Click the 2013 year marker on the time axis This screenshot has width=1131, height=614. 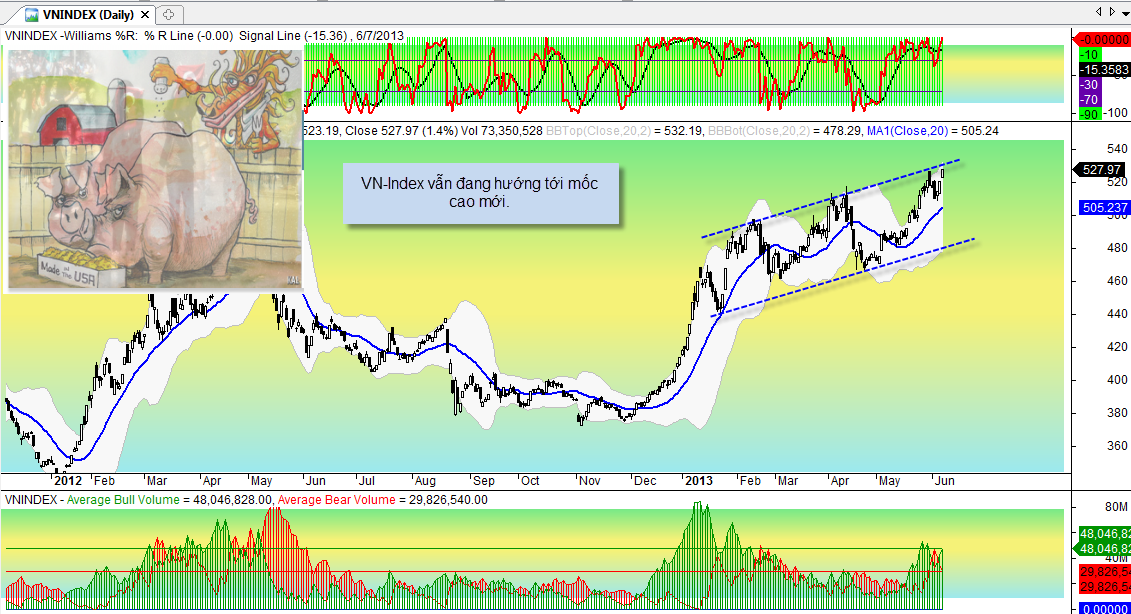pyautogui.click(x=697, y=481)
